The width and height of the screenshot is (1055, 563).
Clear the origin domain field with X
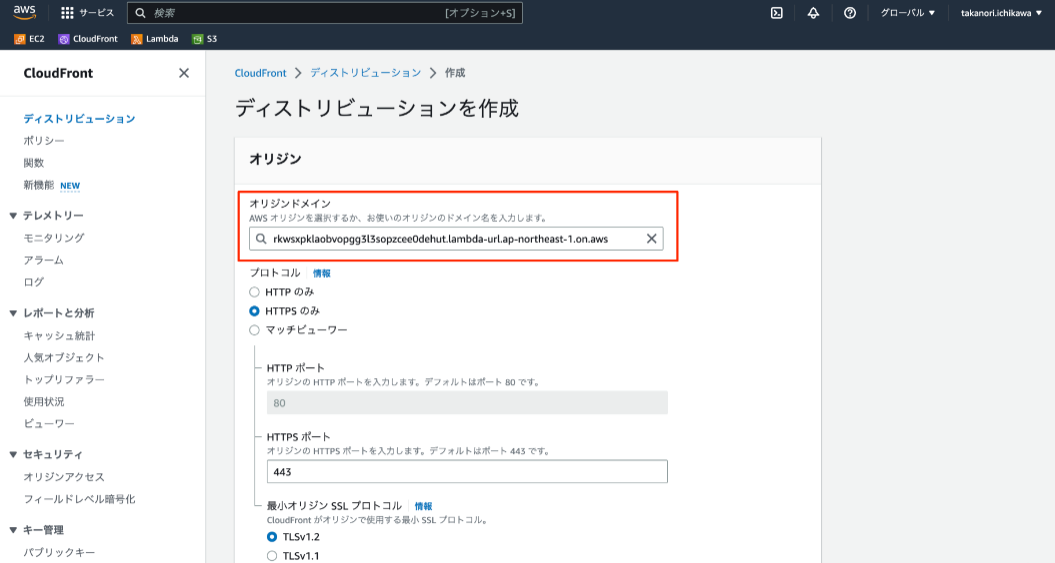[651, 239]
